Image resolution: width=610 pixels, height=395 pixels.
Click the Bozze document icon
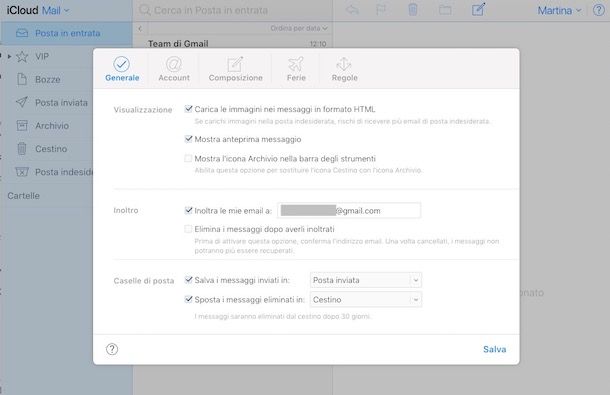[x=22, y=79]
